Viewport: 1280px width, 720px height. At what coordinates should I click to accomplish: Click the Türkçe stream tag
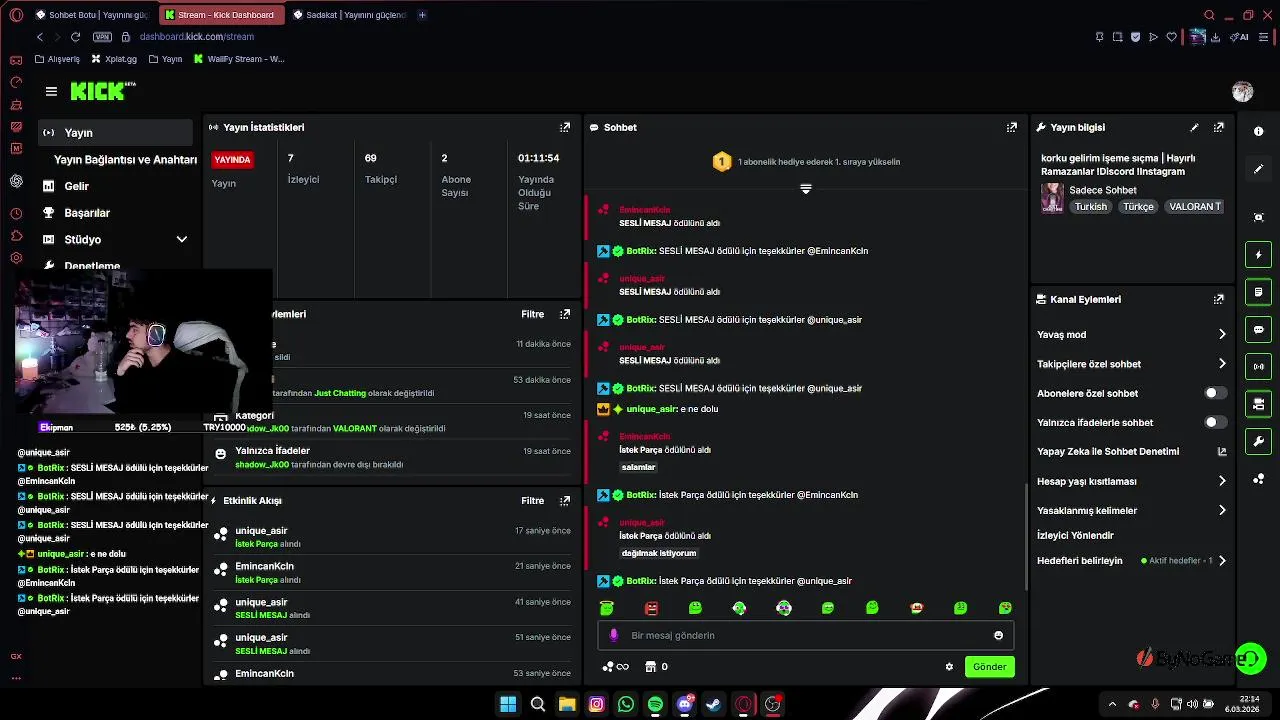pos(1138,207)
